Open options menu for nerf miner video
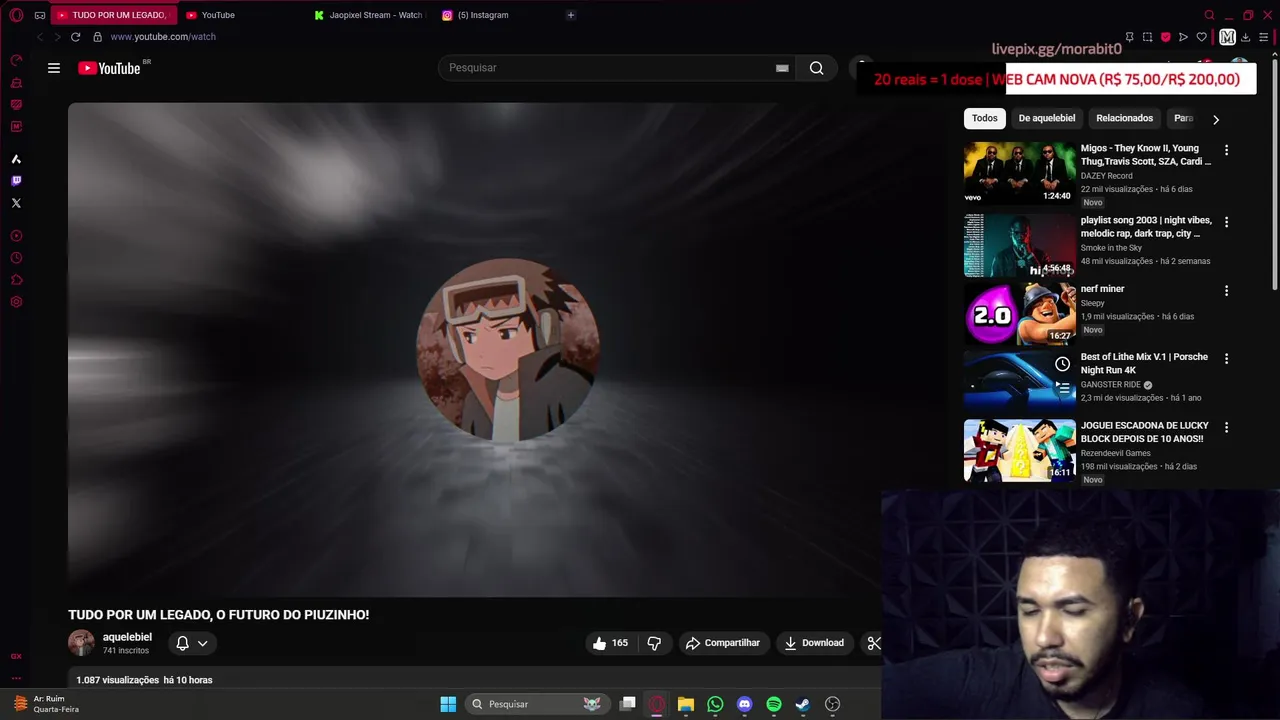1280x720 pixels. [x=1226, y=291]
